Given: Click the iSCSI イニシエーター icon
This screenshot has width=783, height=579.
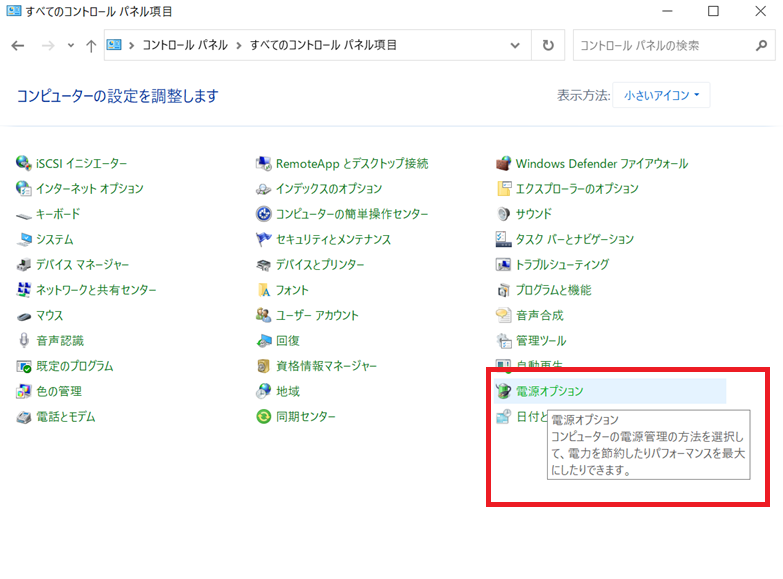Looking at the screenshot, I should point(24,163).
